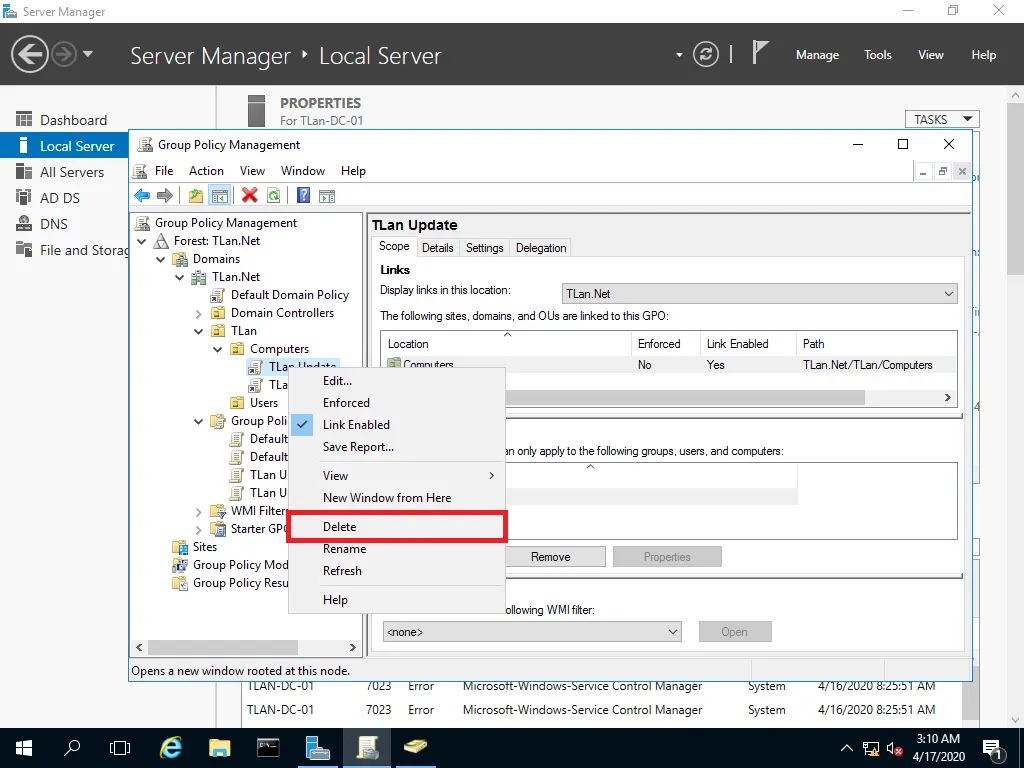Collapse the Domains tree node

(161, 259)
